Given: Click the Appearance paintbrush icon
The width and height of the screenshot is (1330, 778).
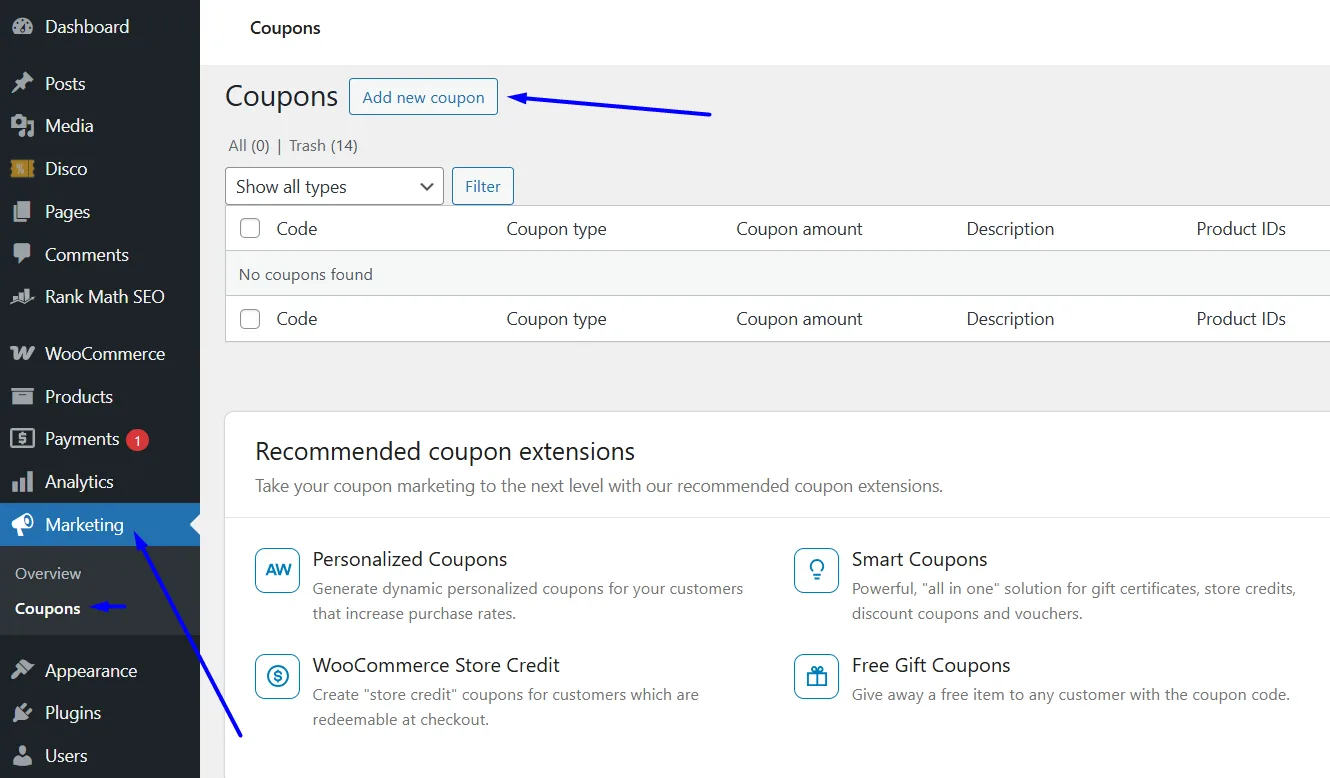Looking at the screenshot, I should [22, 671].
